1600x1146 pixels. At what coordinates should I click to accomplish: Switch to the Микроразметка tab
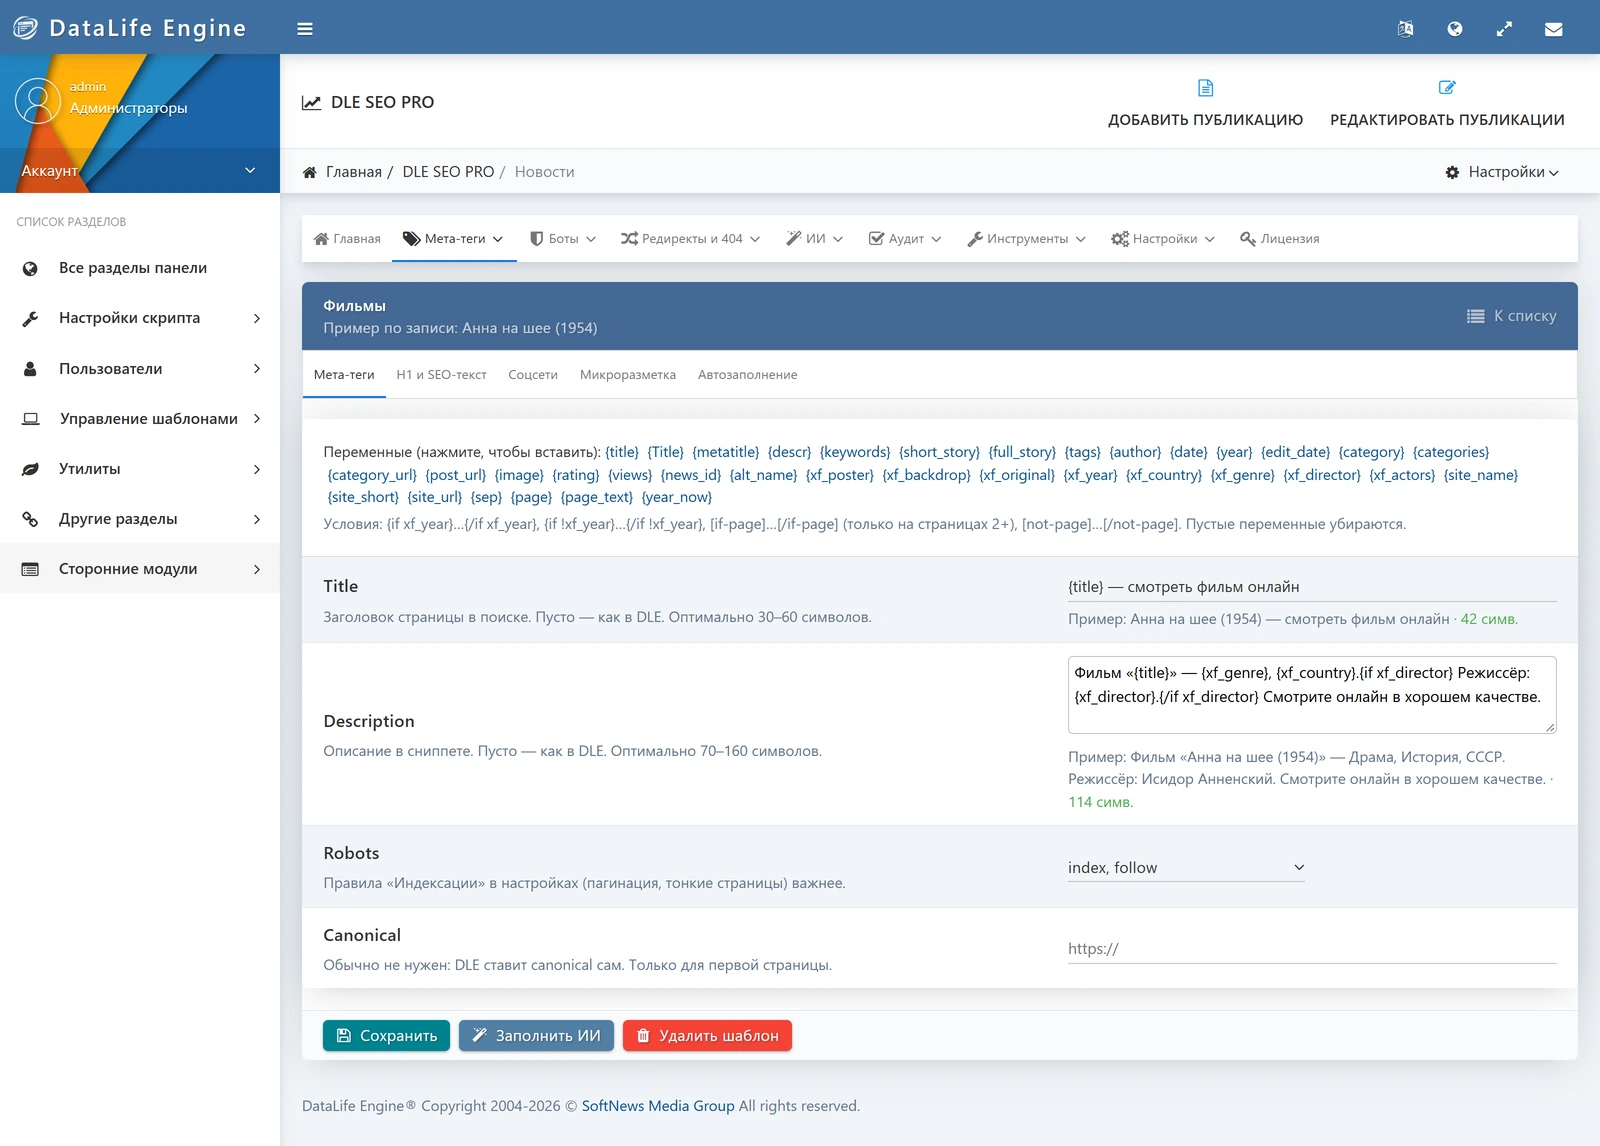pos(628,375)
